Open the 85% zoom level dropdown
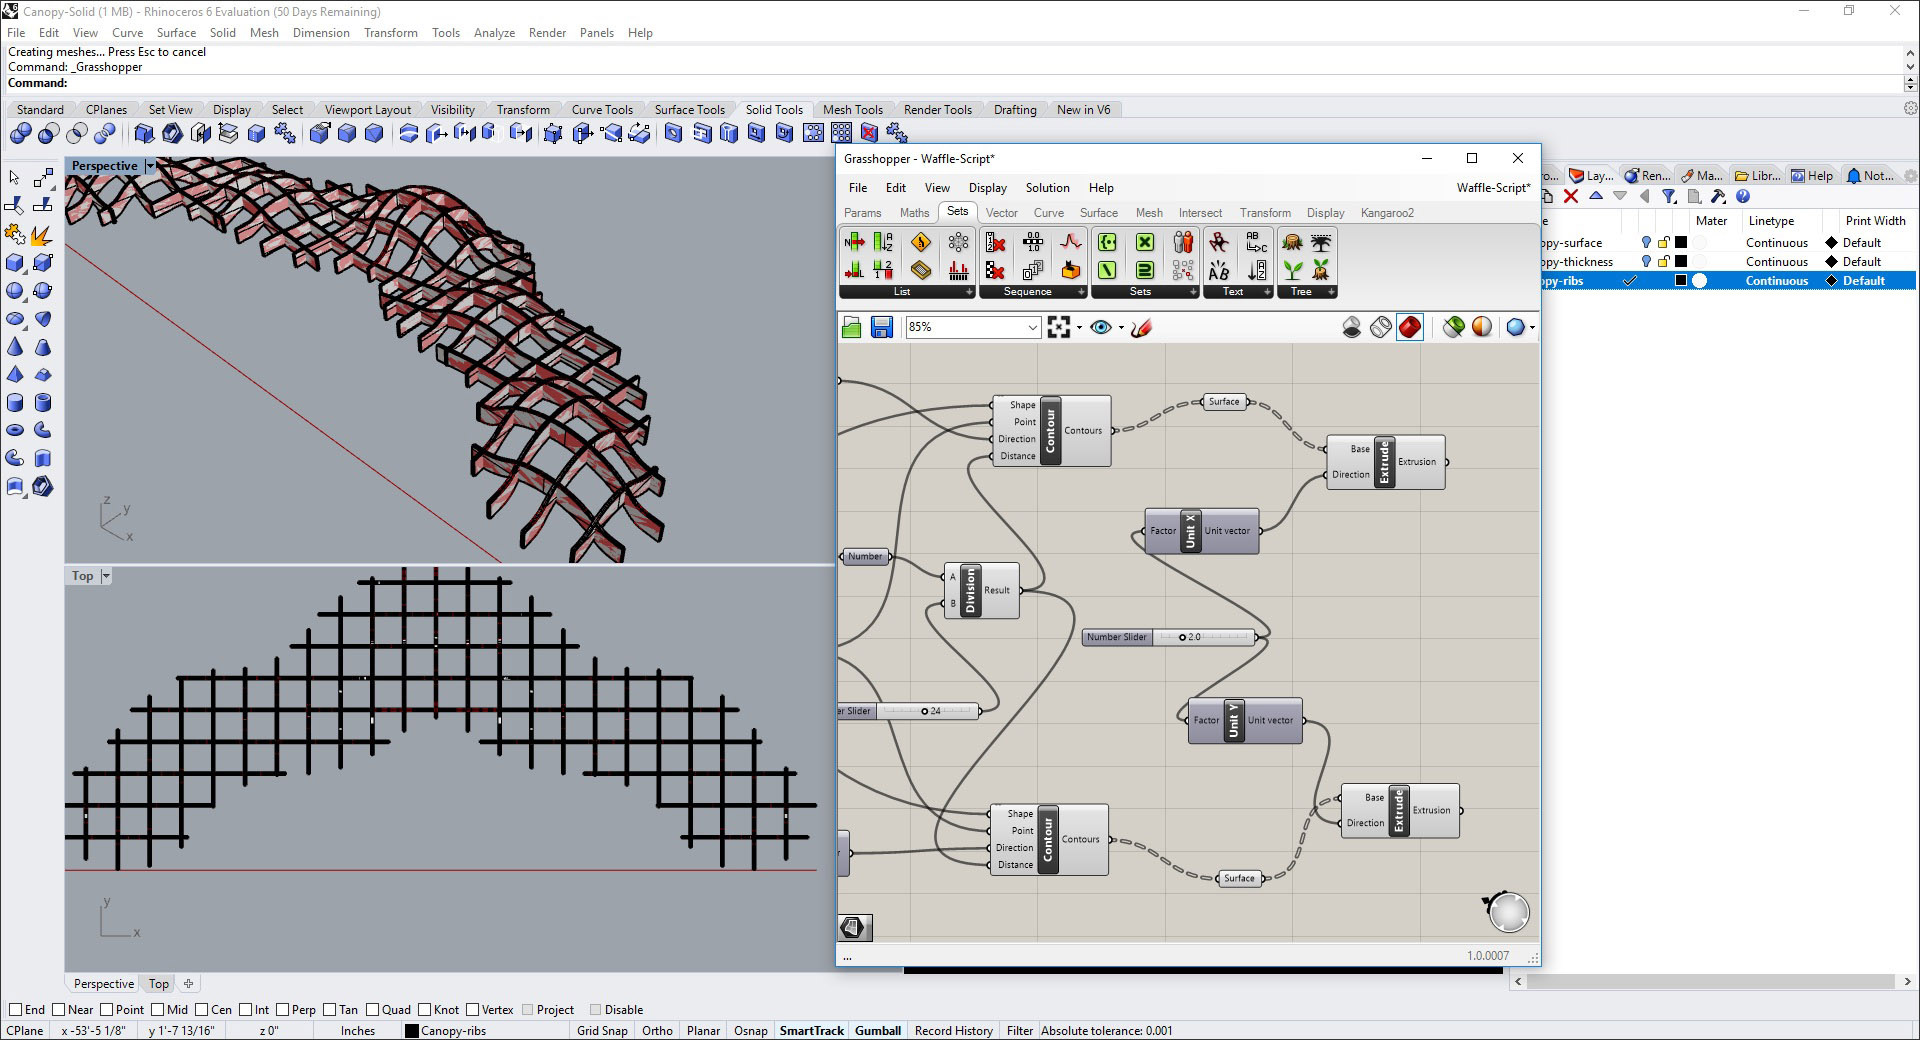 click(1032, 328)
